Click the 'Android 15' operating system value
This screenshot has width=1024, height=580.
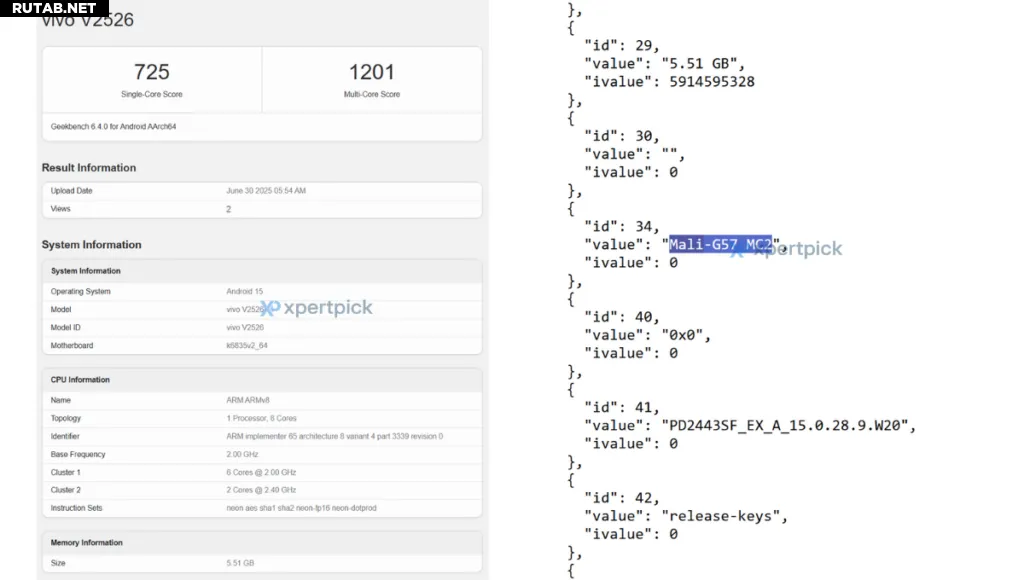[x=244, y=291]
